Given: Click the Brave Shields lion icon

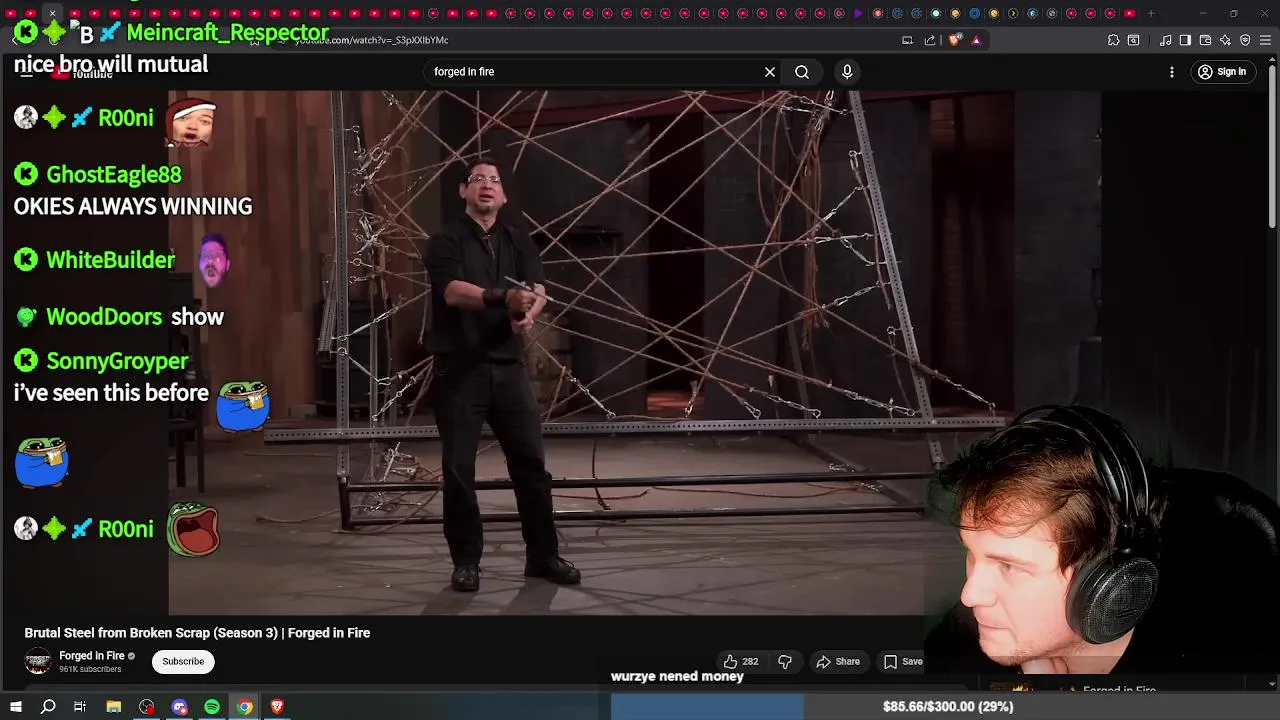Looking at the screenshot, I should [x=955, y=40].
